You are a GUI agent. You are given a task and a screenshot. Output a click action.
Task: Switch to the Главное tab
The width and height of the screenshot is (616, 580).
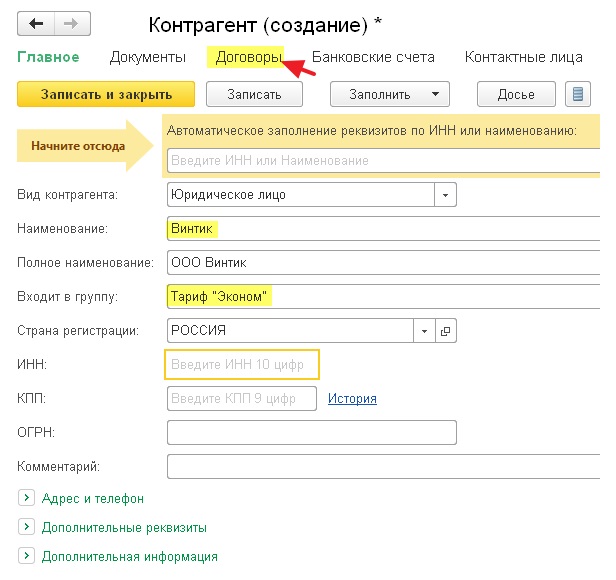tap(48, 57)
